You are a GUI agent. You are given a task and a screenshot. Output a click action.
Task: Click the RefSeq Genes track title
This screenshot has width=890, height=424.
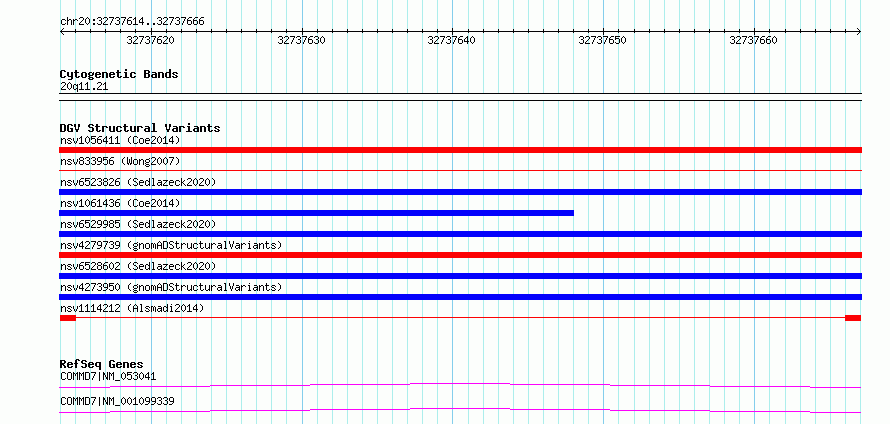coord(102,364)
